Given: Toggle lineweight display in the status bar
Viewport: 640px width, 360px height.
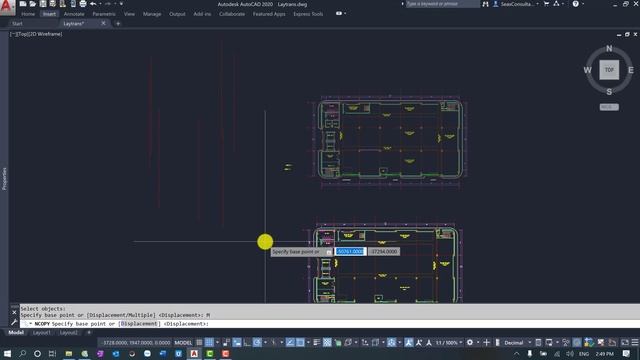Looking at the screenshot, I should pos(317,342).
